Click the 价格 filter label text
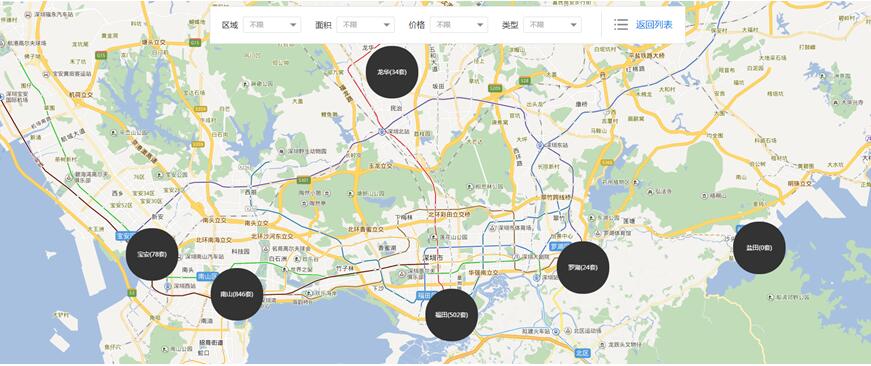 point(417,25)
